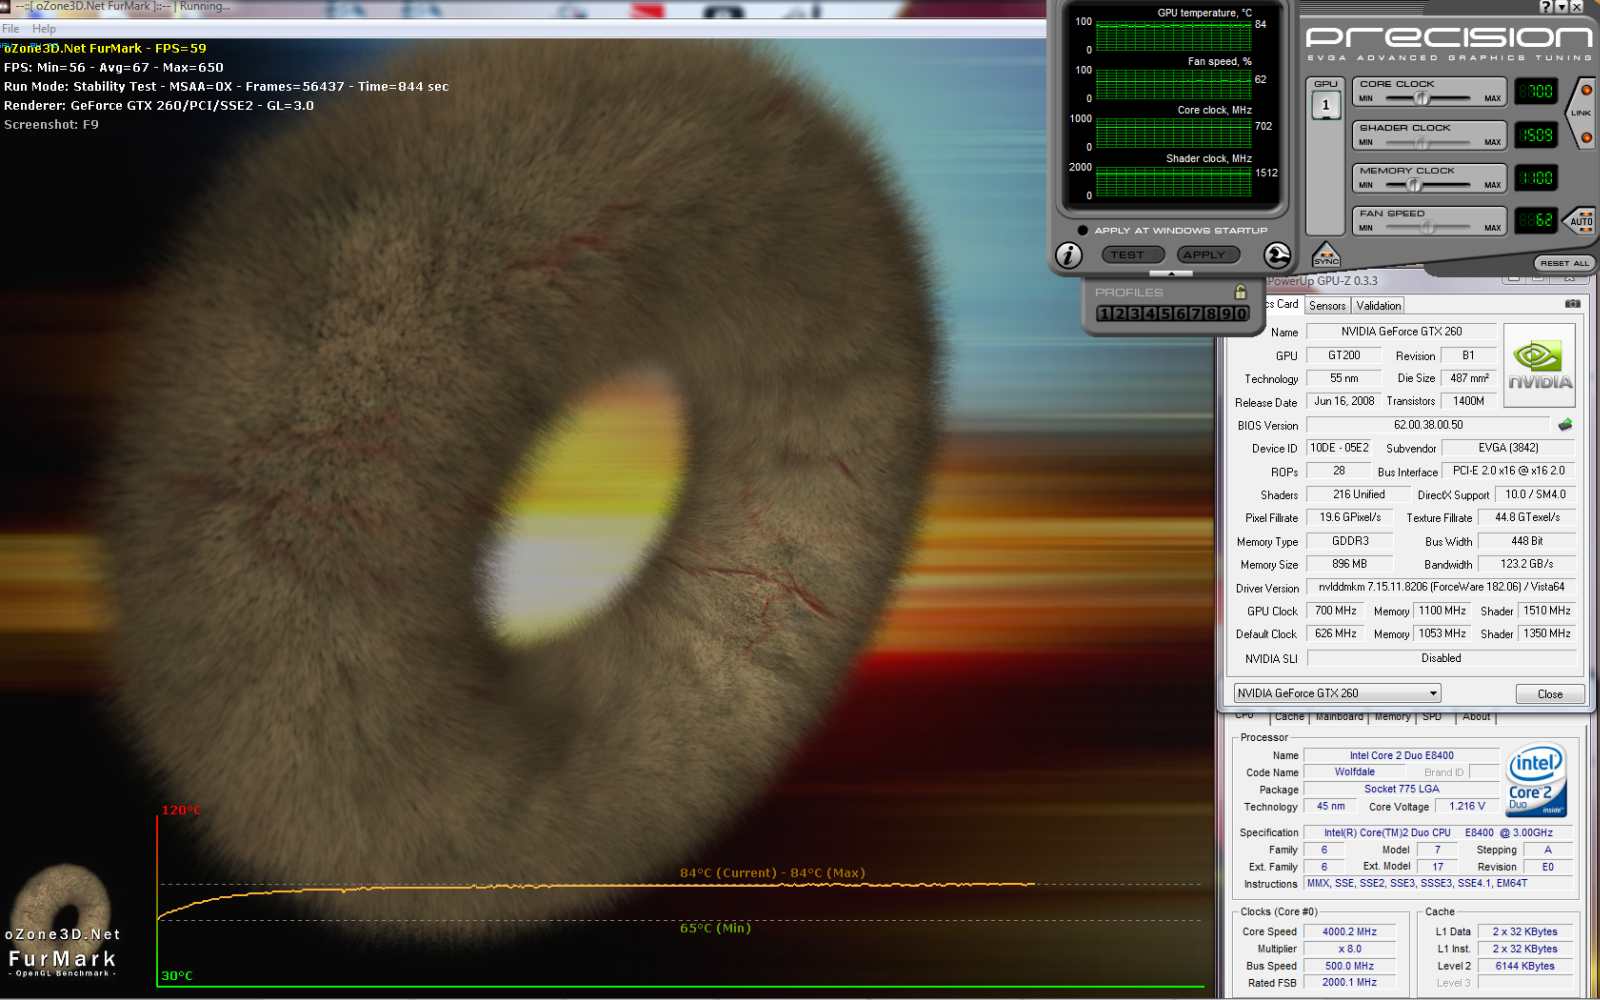Image resolution: width=1600 pixels, height=1000 pixels.
Task: Open the FurMark Help menu
Action: click(44, 29)
